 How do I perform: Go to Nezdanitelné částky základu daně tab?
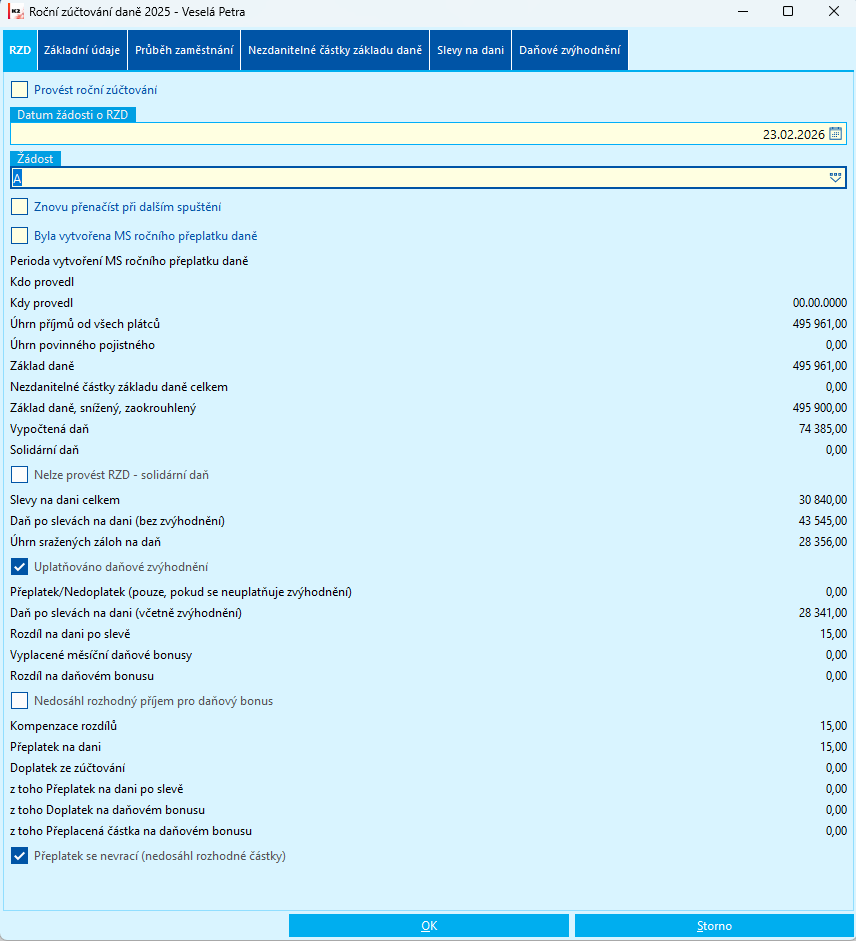pyautogui.click(x=335, y=50)
